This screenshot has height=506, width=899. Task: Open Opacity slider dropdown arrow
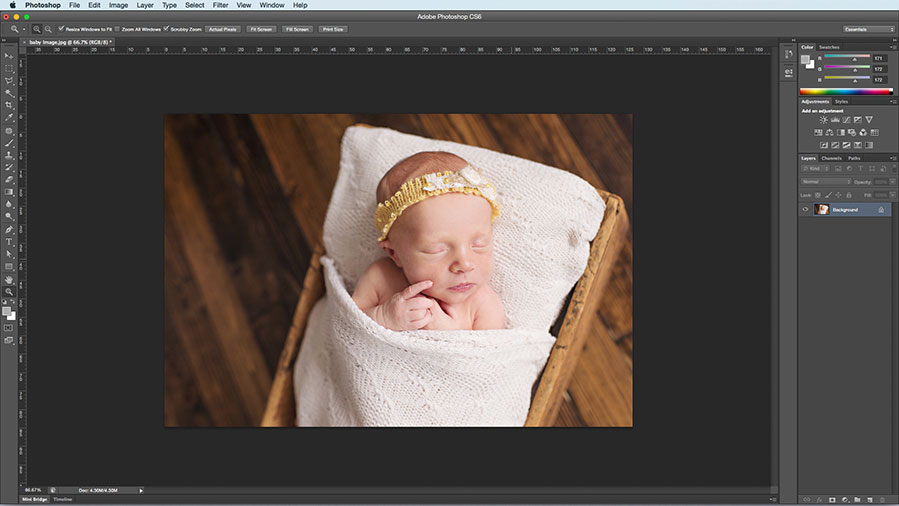tap(893, 182)
